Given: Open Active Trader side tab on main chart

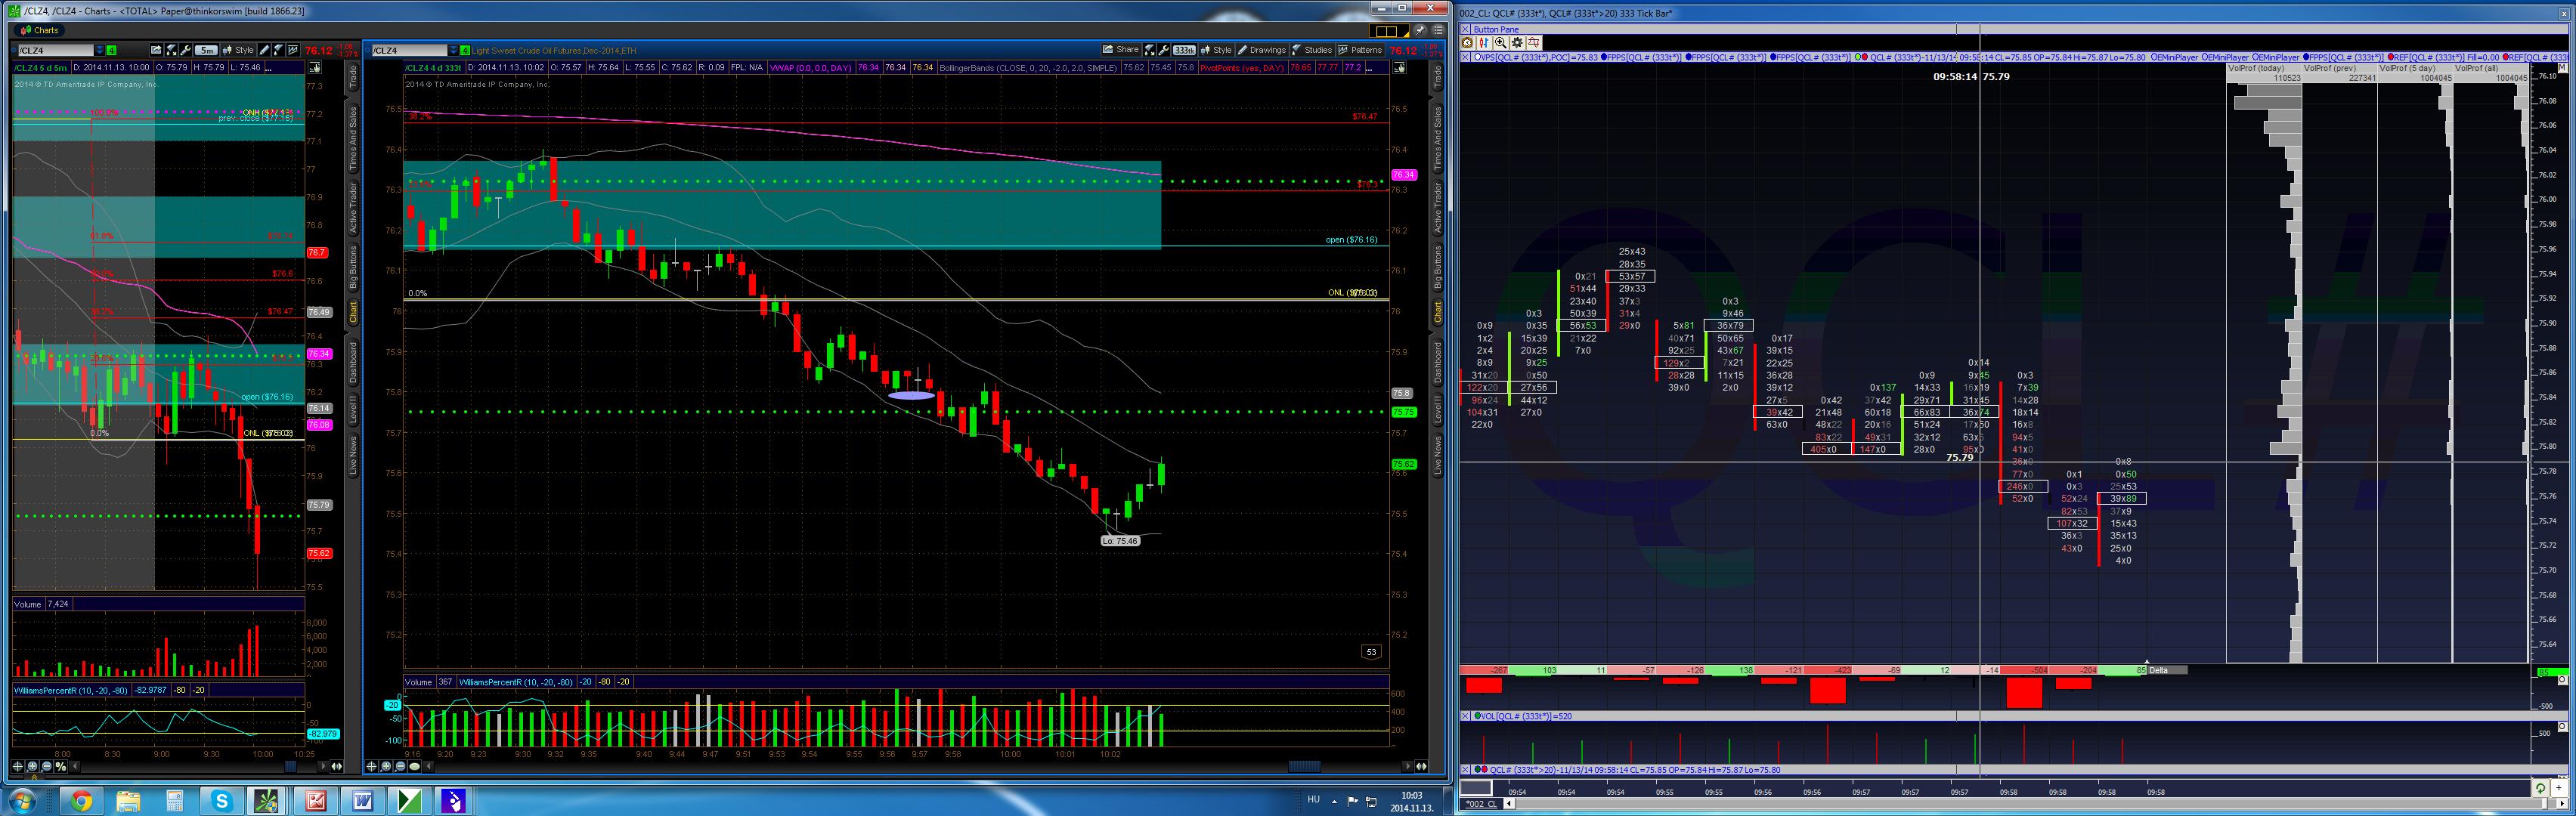Looking at the screenshot, I should coord(1438,208).
